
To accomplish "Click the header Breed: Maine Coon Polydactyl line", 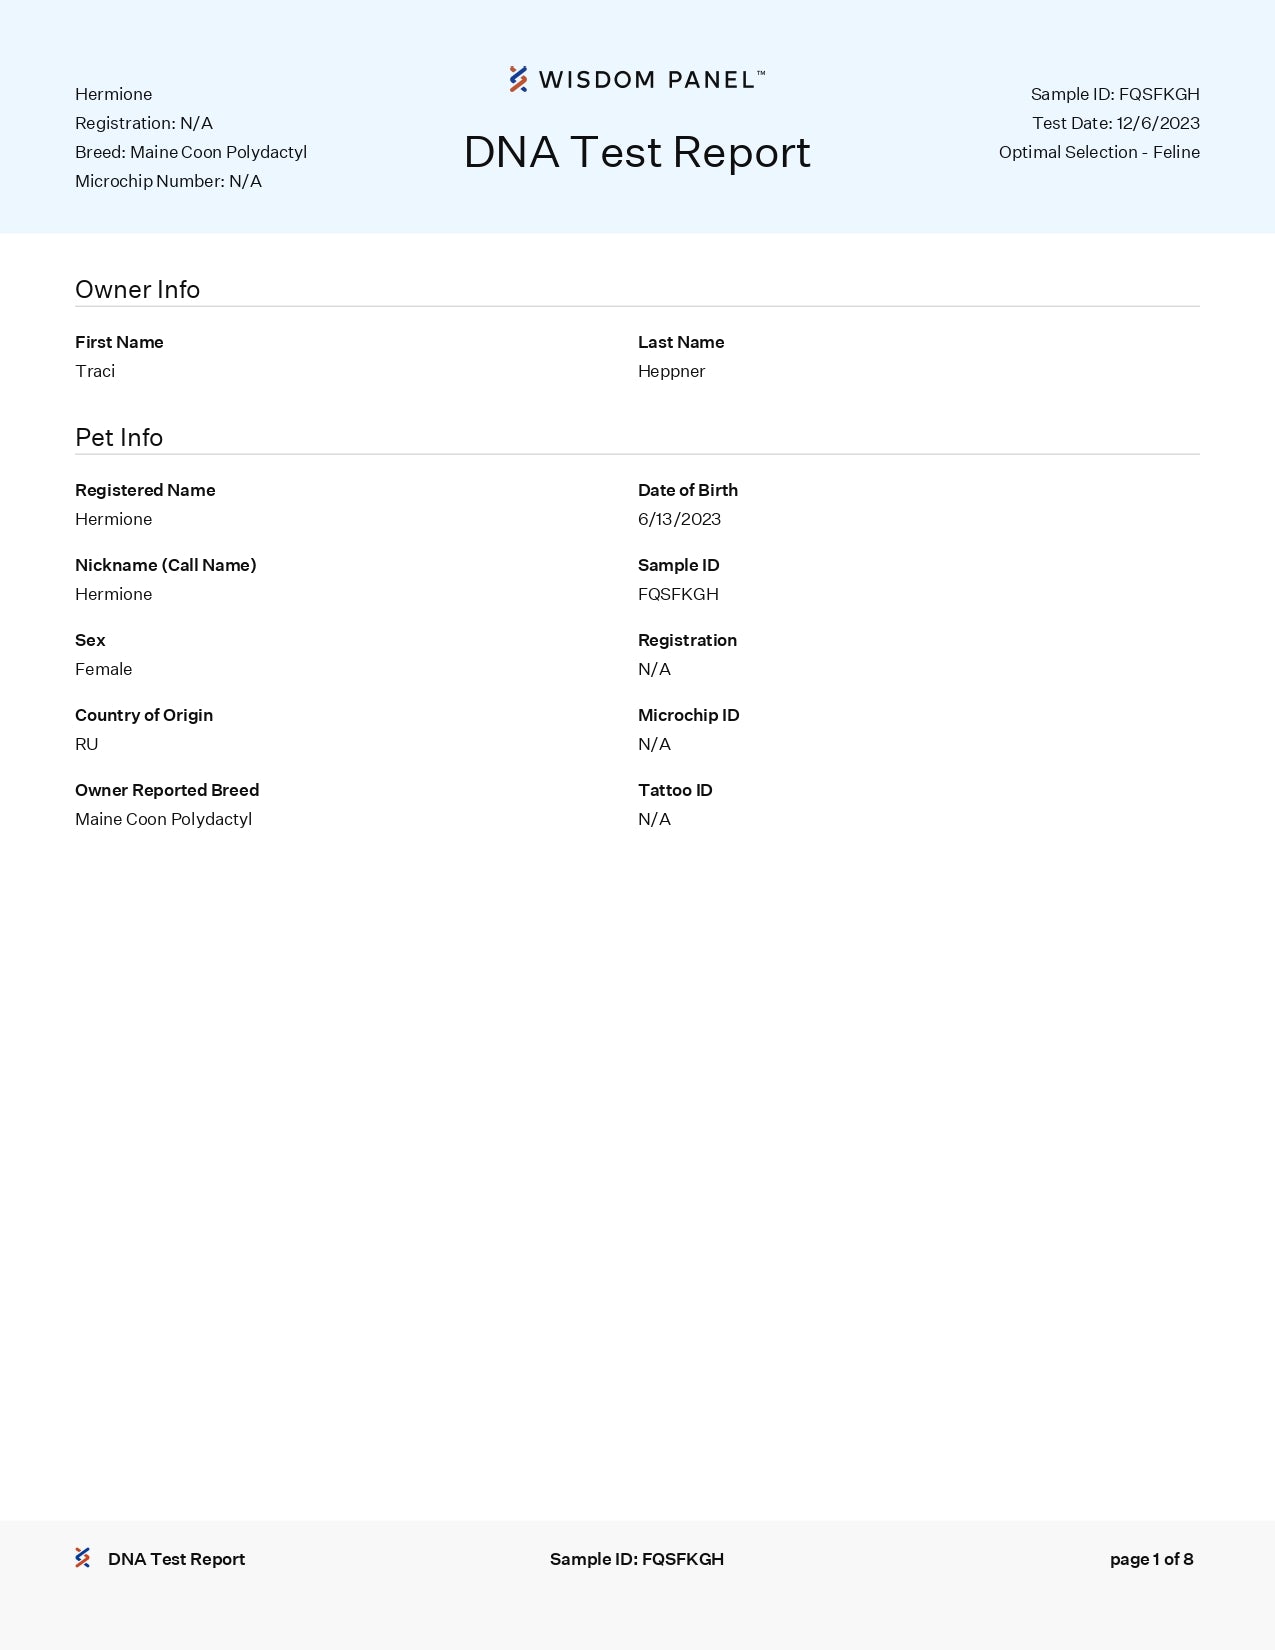I will point(191,152).
